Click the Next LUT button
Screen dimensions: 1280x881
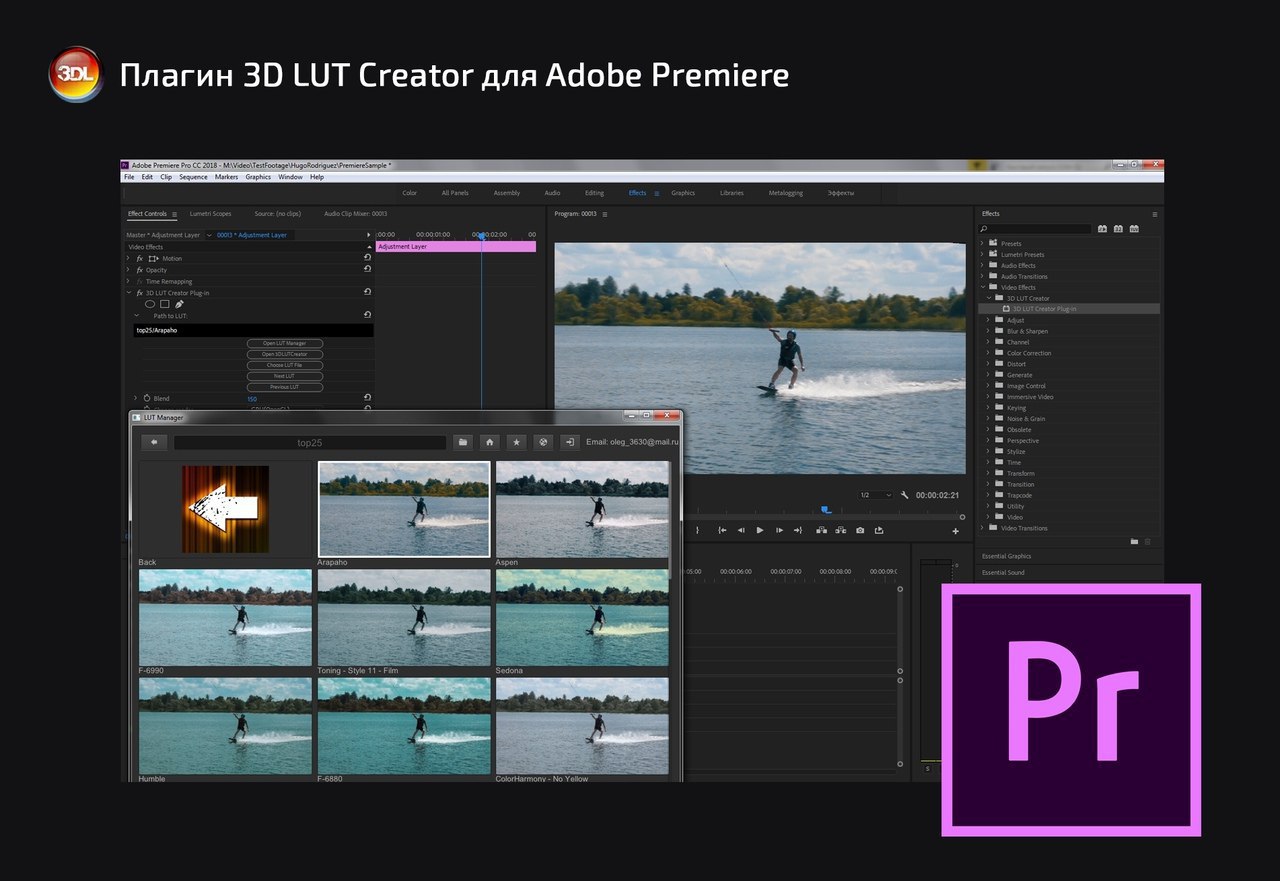point(285,376)
